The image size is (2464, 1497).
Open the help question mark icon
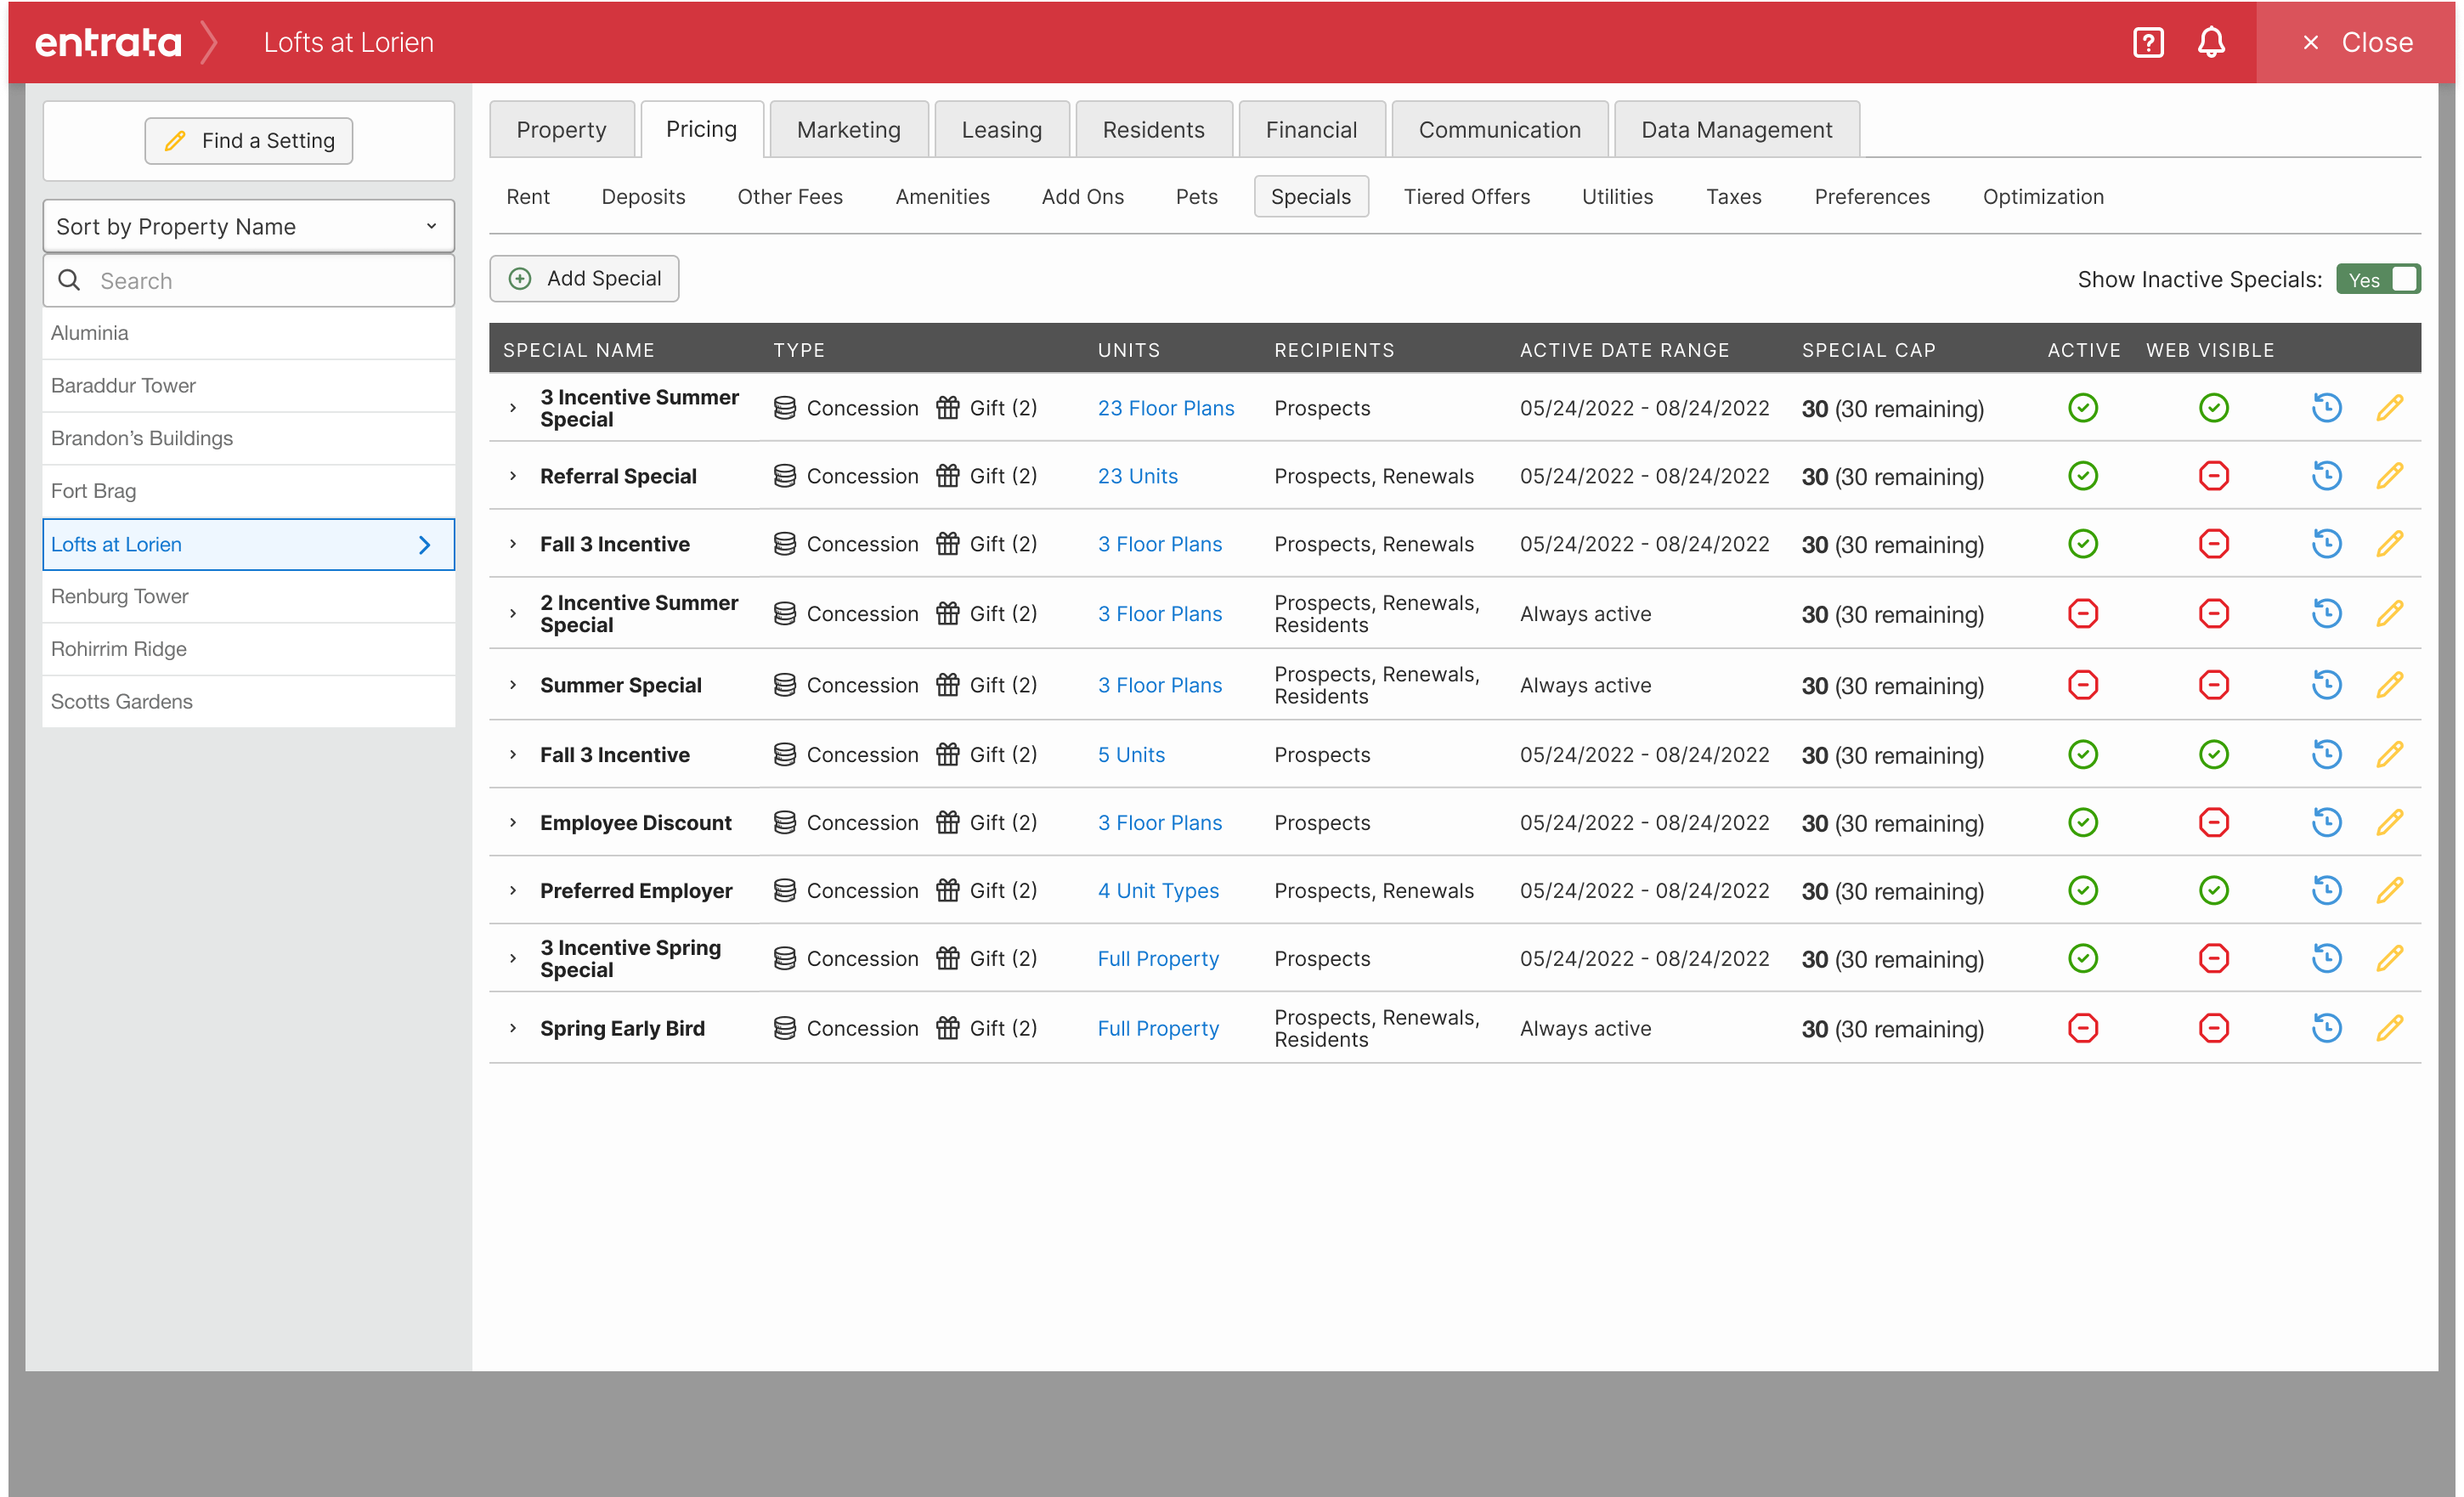pos(2148,42)
